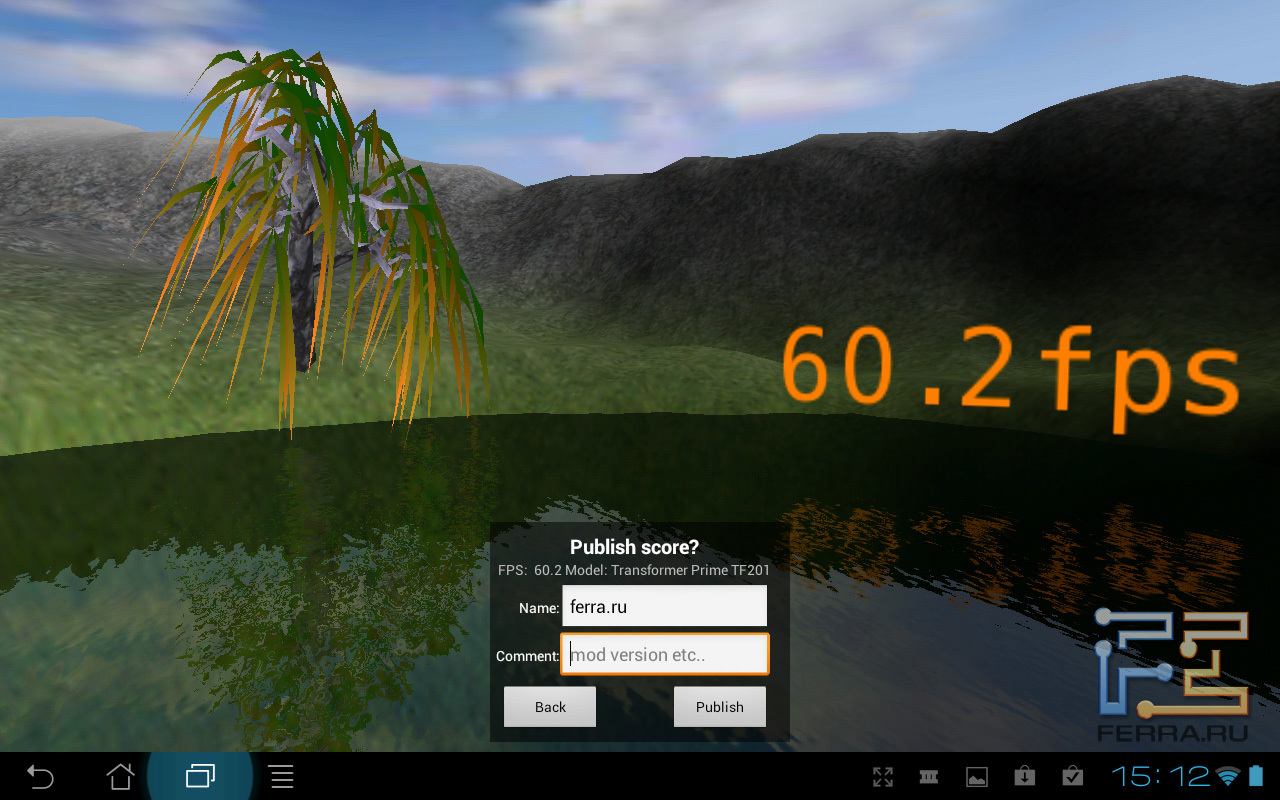
Task: Open the clock showing 15:12
Action: pyautogui.click(x=1158, y=777)
